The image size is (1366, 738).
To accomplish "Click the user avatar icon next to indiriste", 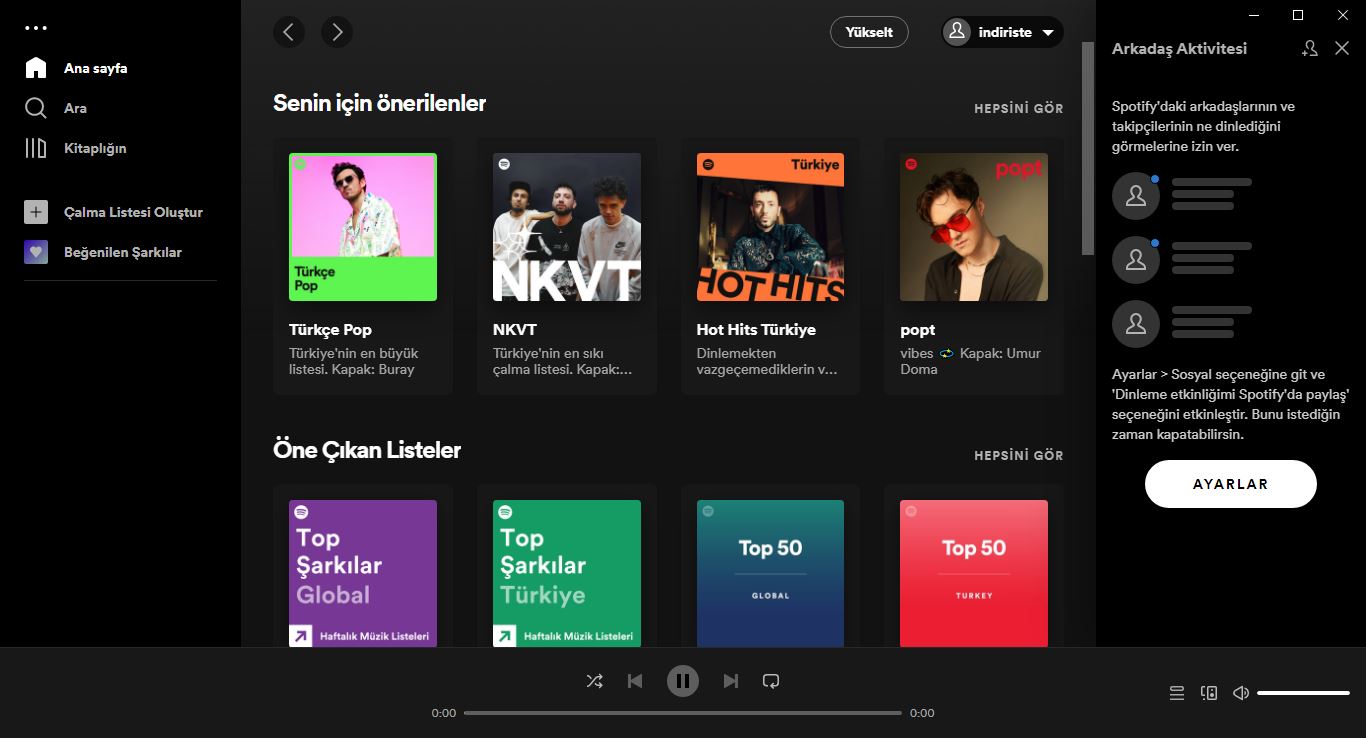I will 957,32.
